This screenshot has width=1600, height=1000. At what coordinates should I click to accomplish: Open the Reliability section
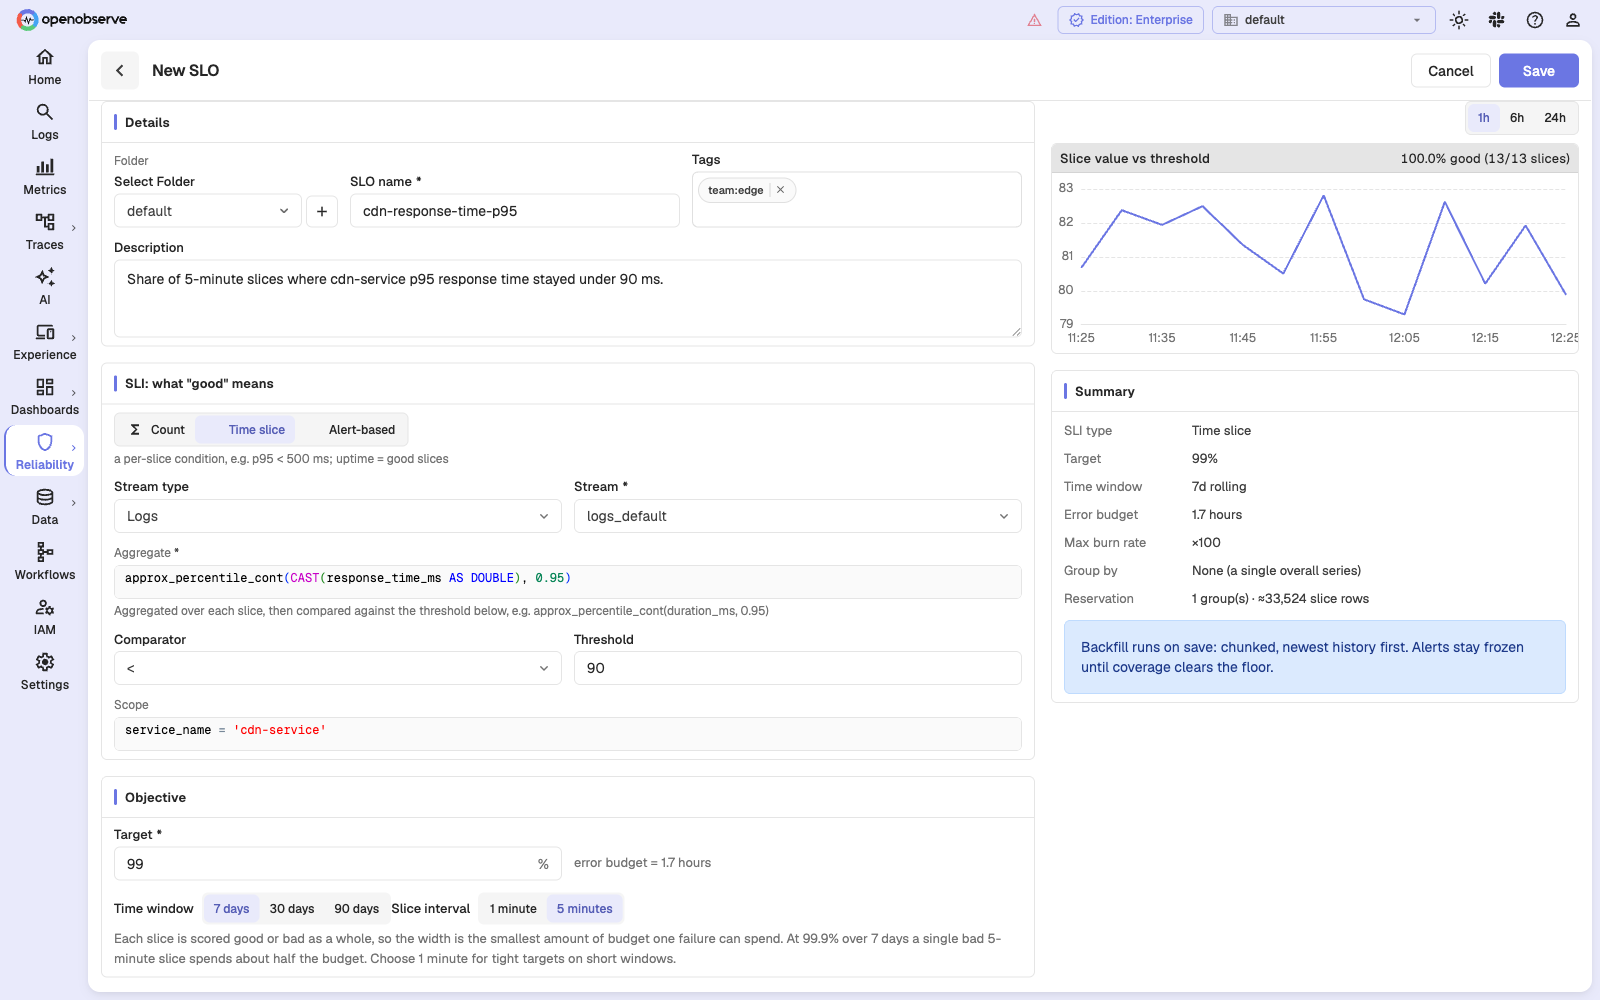tap(44, 452)
